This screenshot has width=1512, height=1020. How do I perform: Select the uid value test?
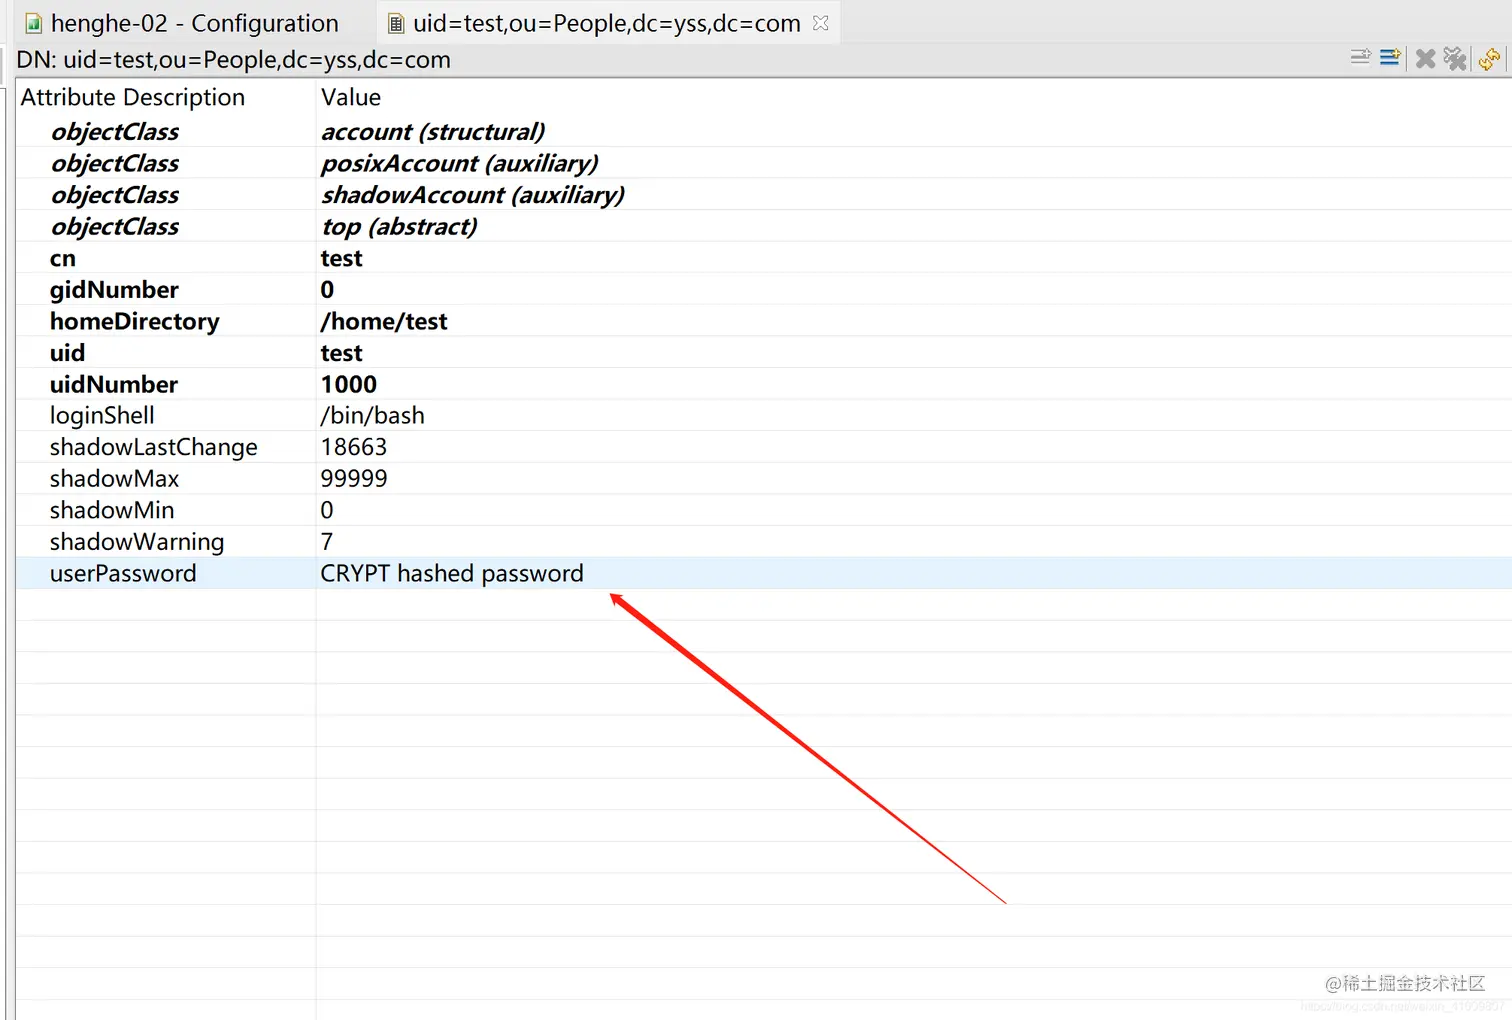(341, 353)
